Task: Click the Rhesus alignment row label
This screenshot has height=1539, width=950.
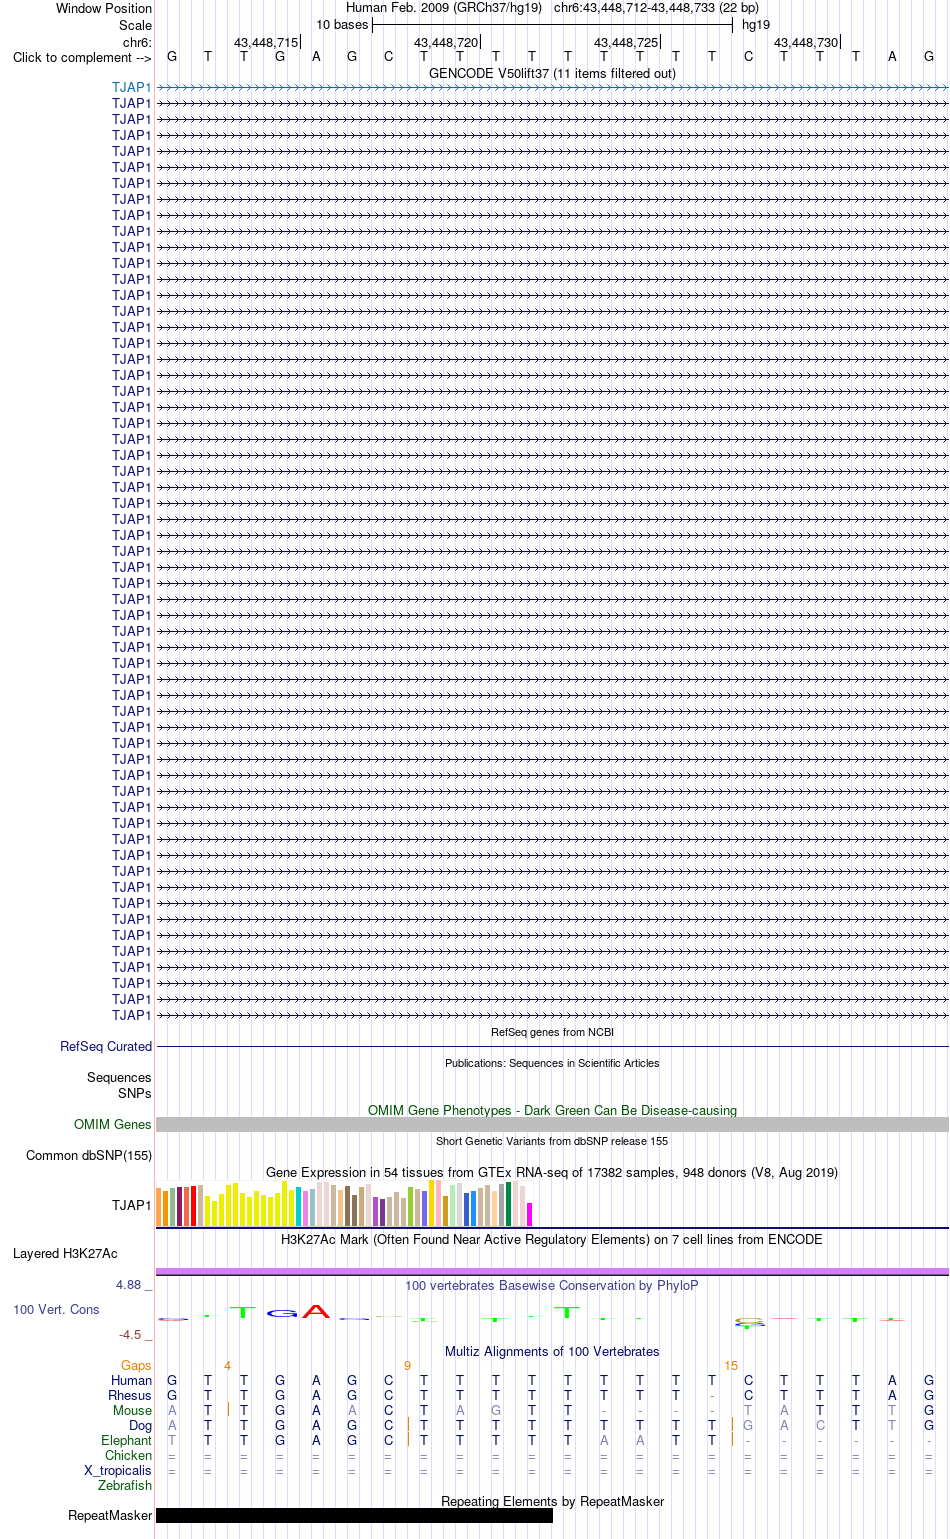Action: pos(130,1396)
